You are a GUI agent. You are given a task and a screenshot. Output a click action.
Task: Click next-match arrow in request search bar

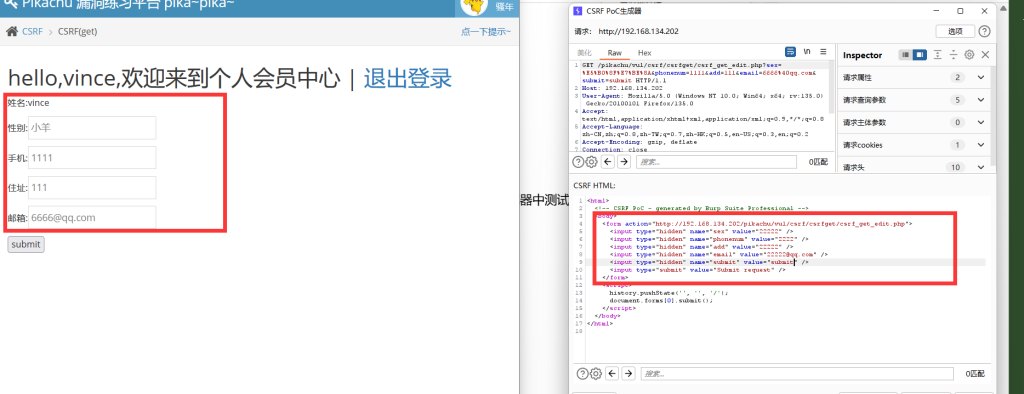(624, 162)
